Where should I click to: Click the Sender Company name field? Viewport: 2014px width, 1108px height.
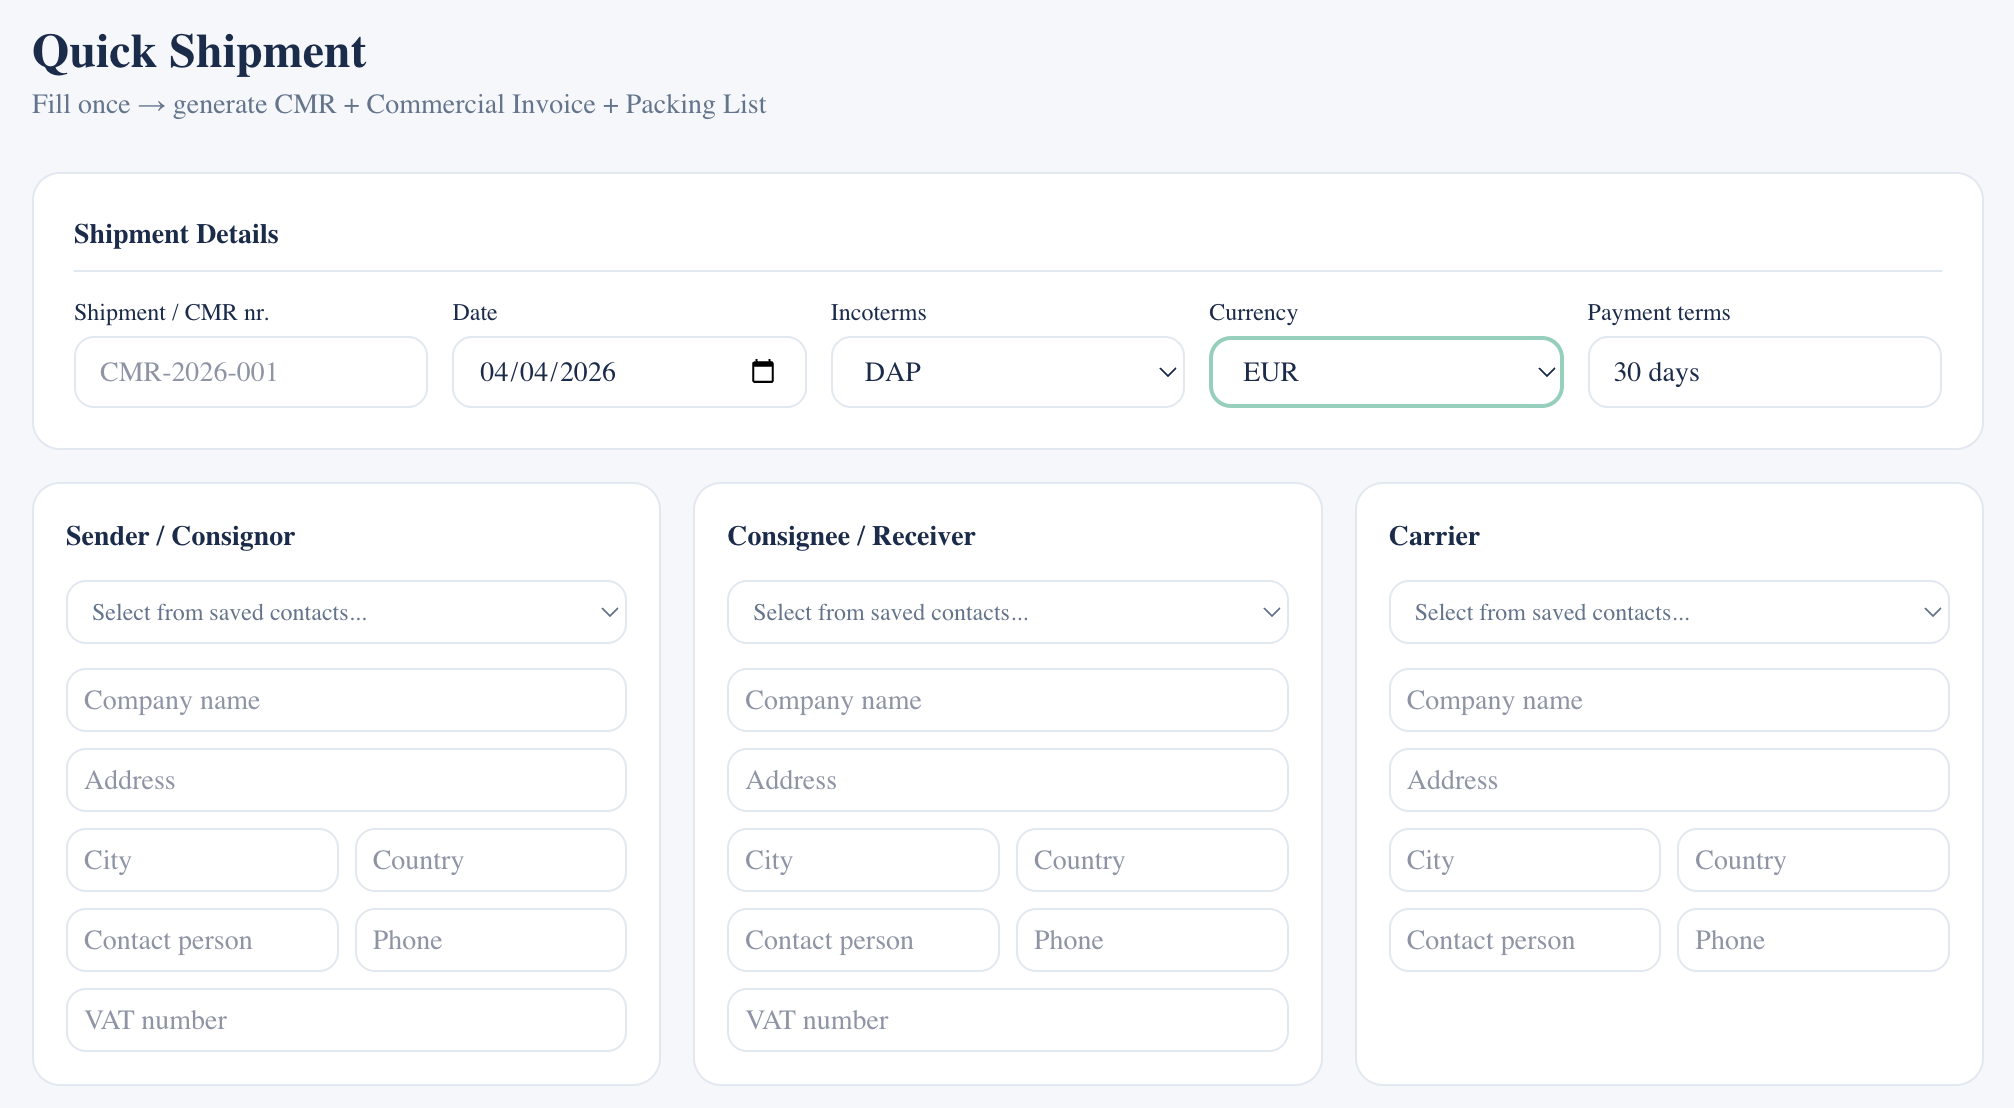(x=346, y=700)
